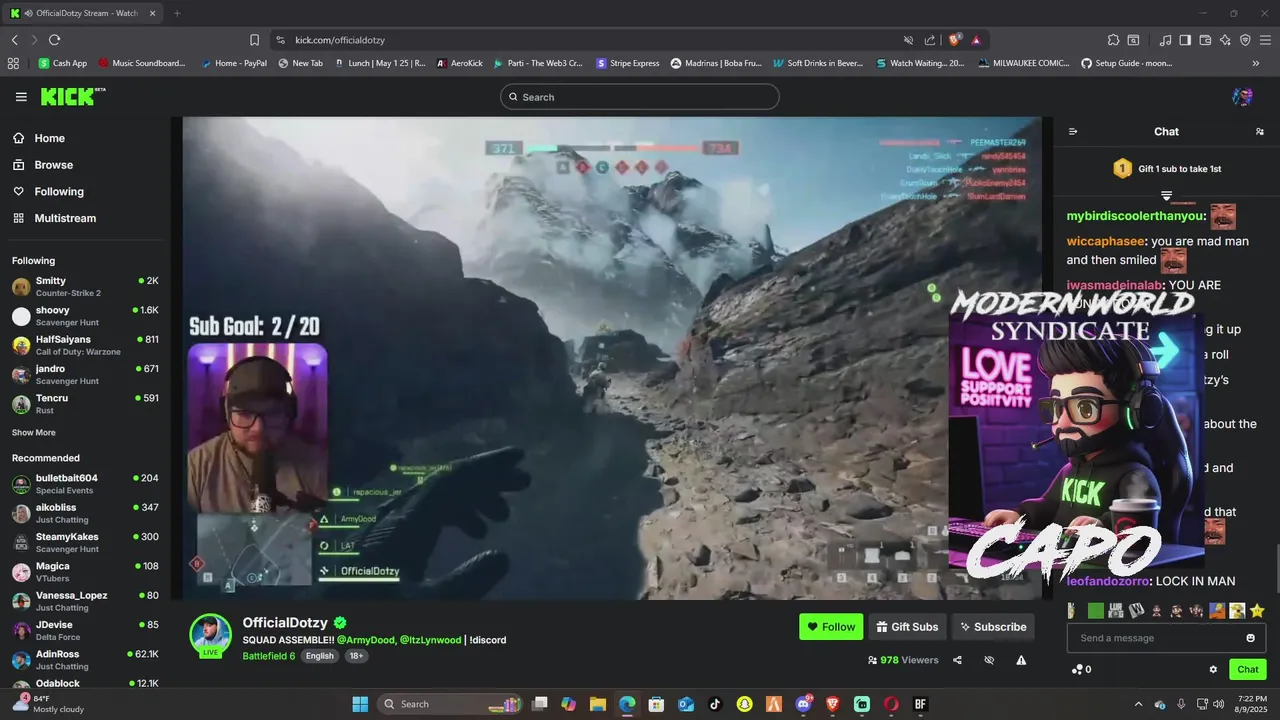
Task: Reload the page
Action: [x=54, y=40]
